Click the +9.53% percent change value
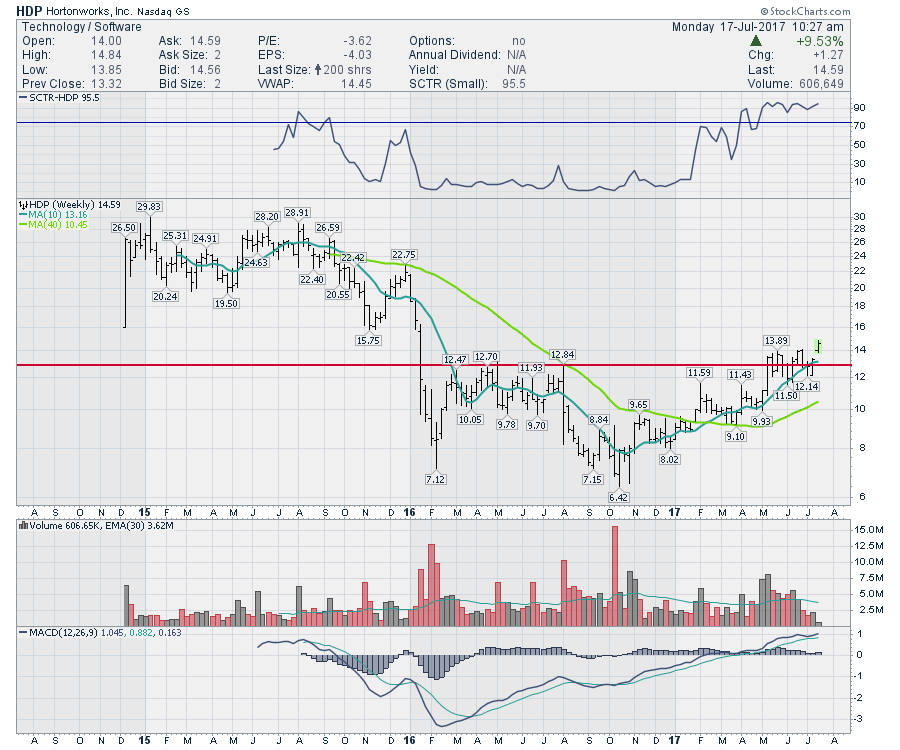The height and width of the screenshot is (750, 900). pos(820,41)
